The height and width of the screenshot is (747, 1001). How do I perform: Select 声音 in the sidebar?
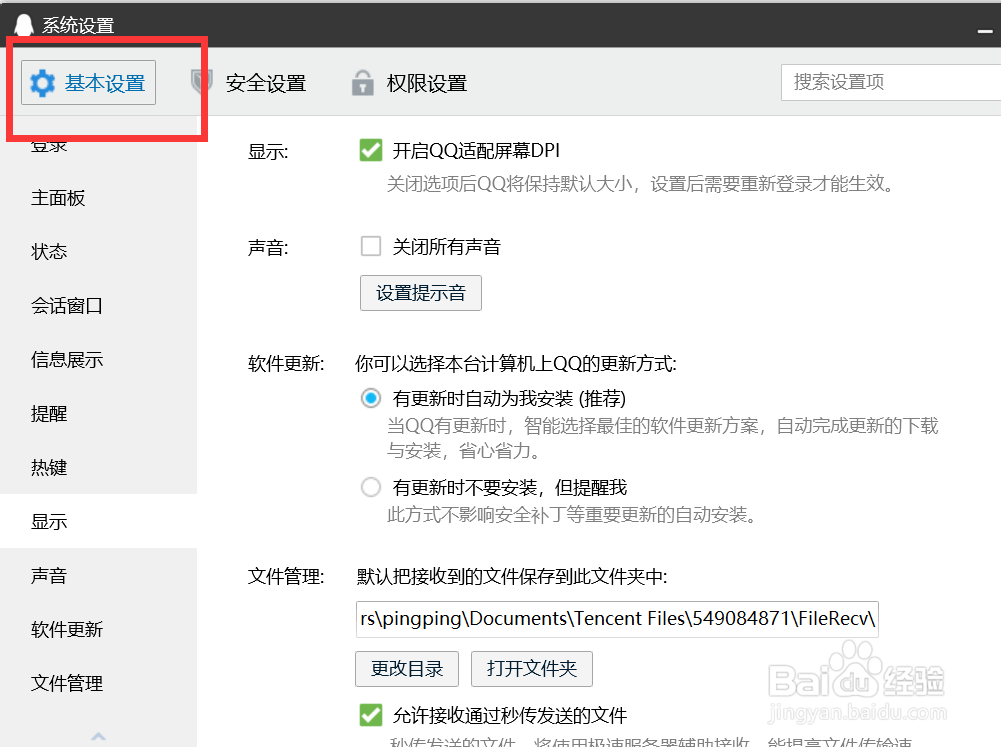tap(98, 575)
